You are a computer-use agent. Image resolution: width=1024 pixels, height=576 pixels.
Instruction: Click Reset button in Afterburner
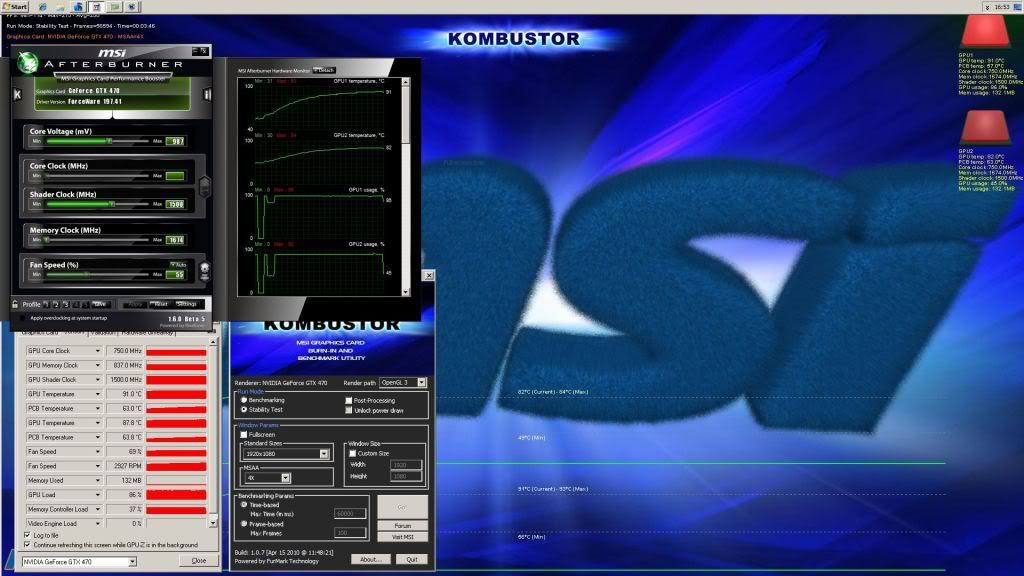coord(161,304)
